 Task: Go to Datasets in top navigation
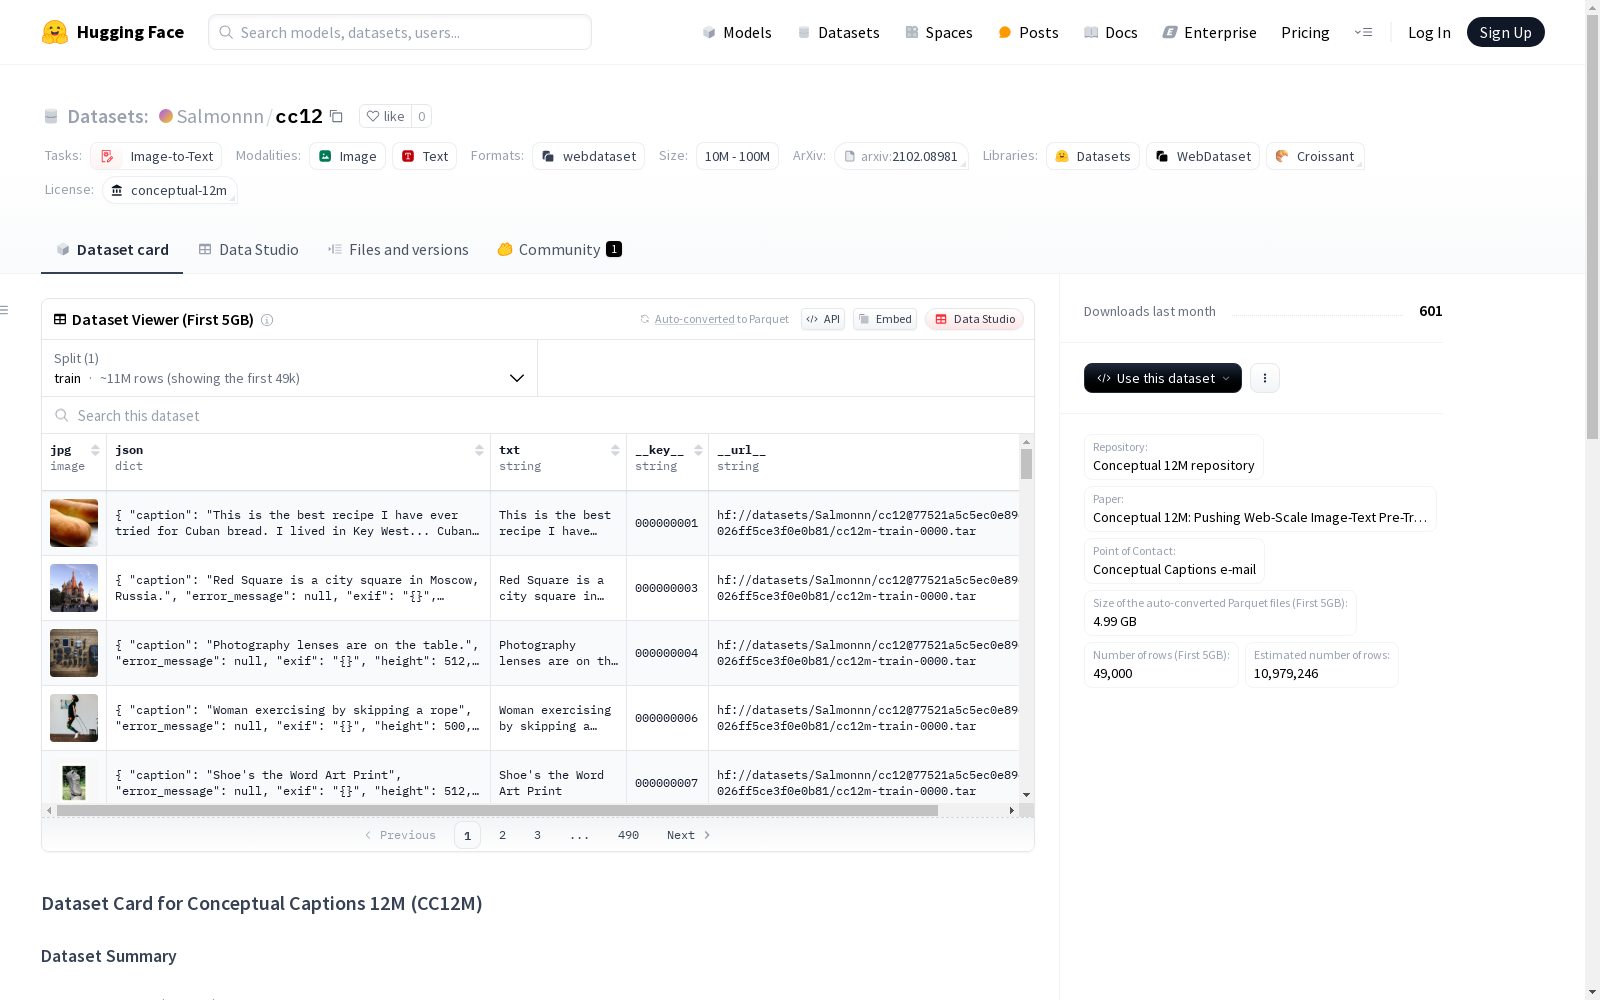click(x=838, y=32)
